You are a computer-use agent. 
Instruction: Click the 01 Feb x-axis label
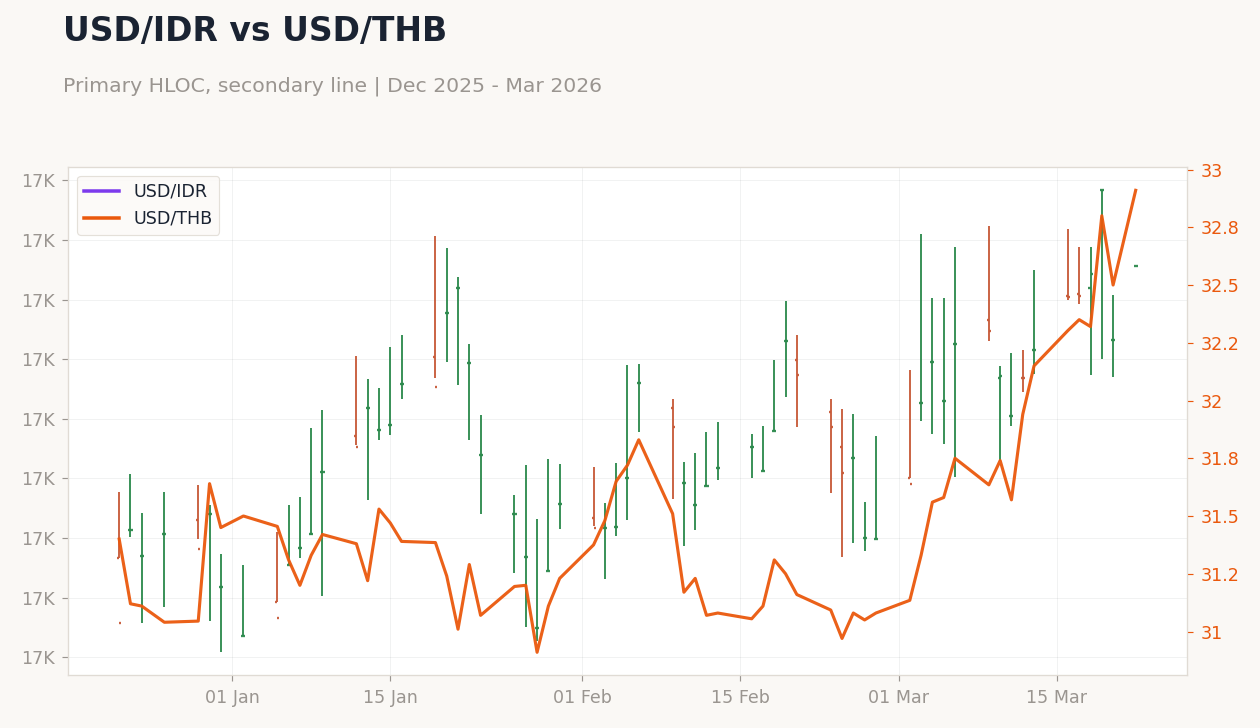582,698
